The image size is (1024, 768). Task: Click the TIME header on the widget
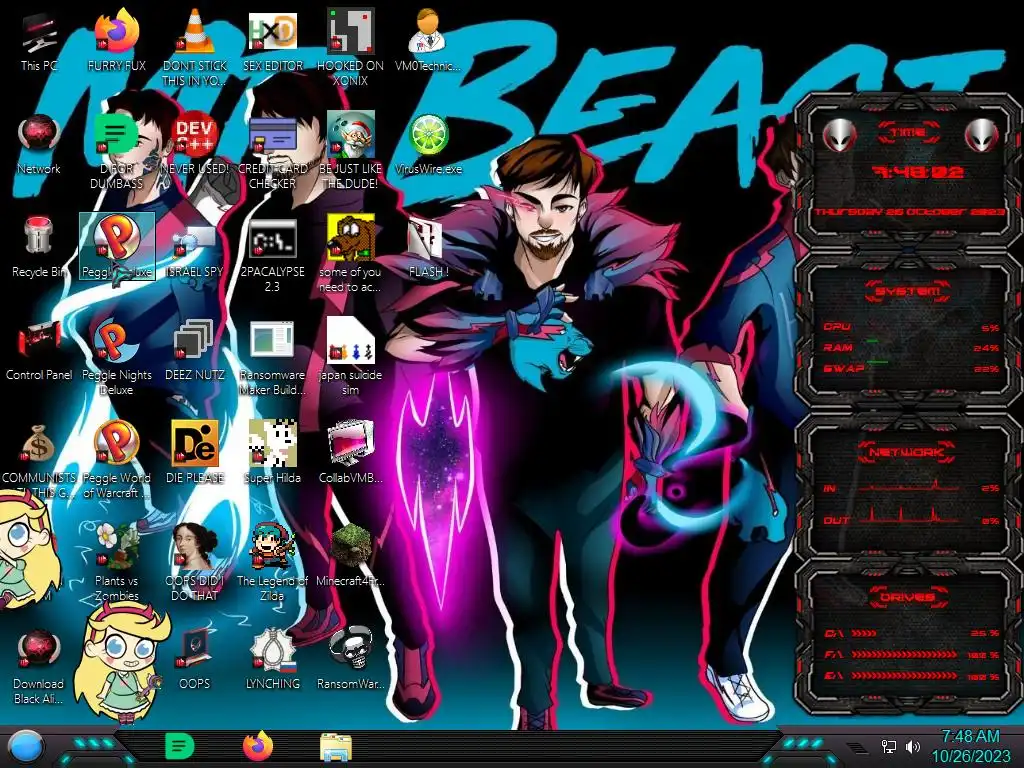[x=908, y=133]
